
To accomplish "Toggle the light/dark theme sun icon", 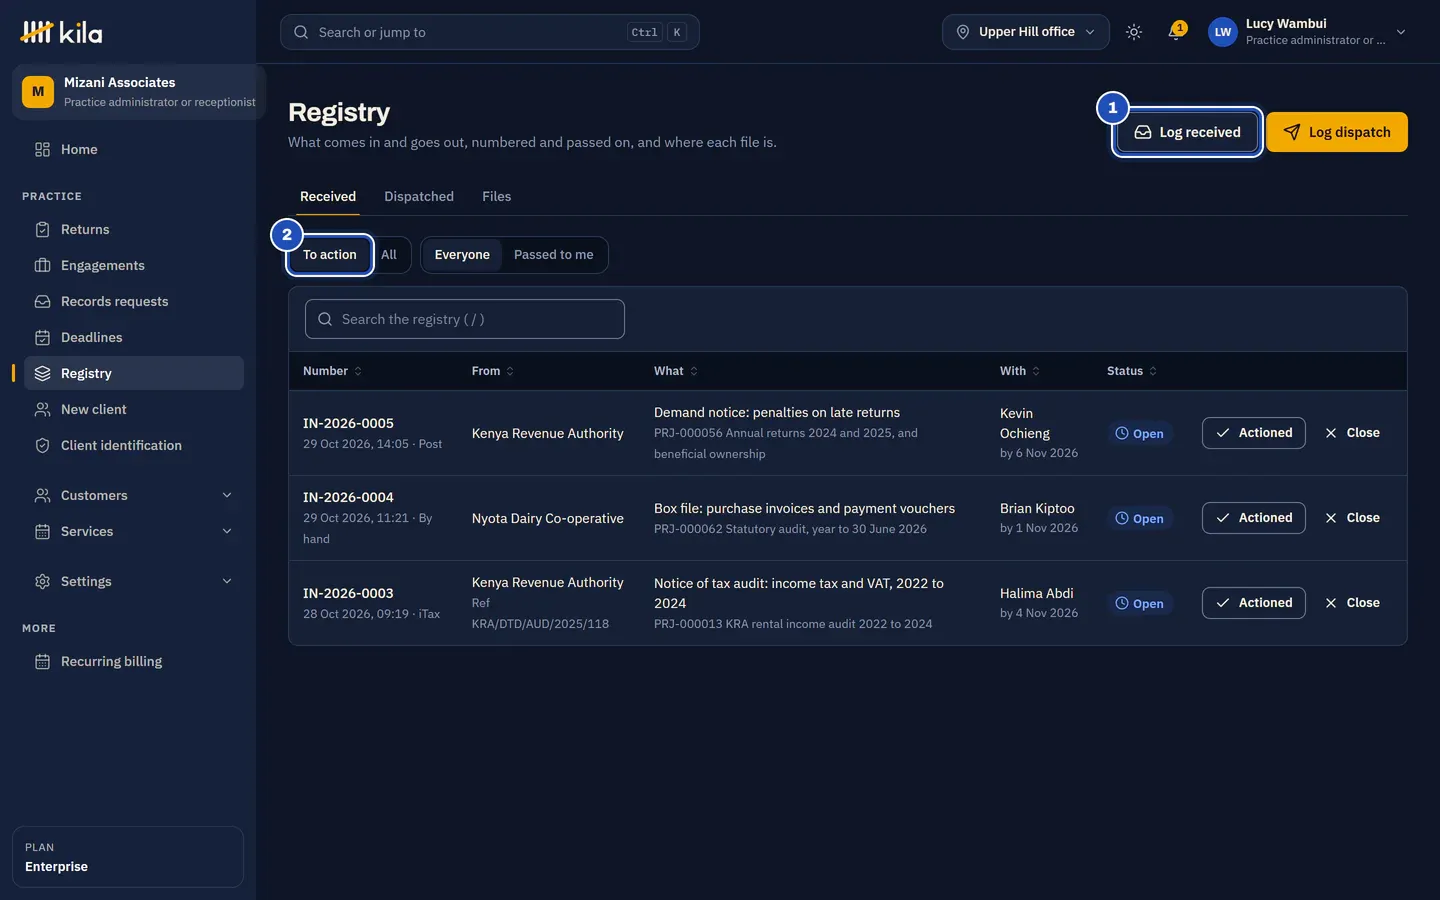I will pyautogui.click(x=1134, y=32).
